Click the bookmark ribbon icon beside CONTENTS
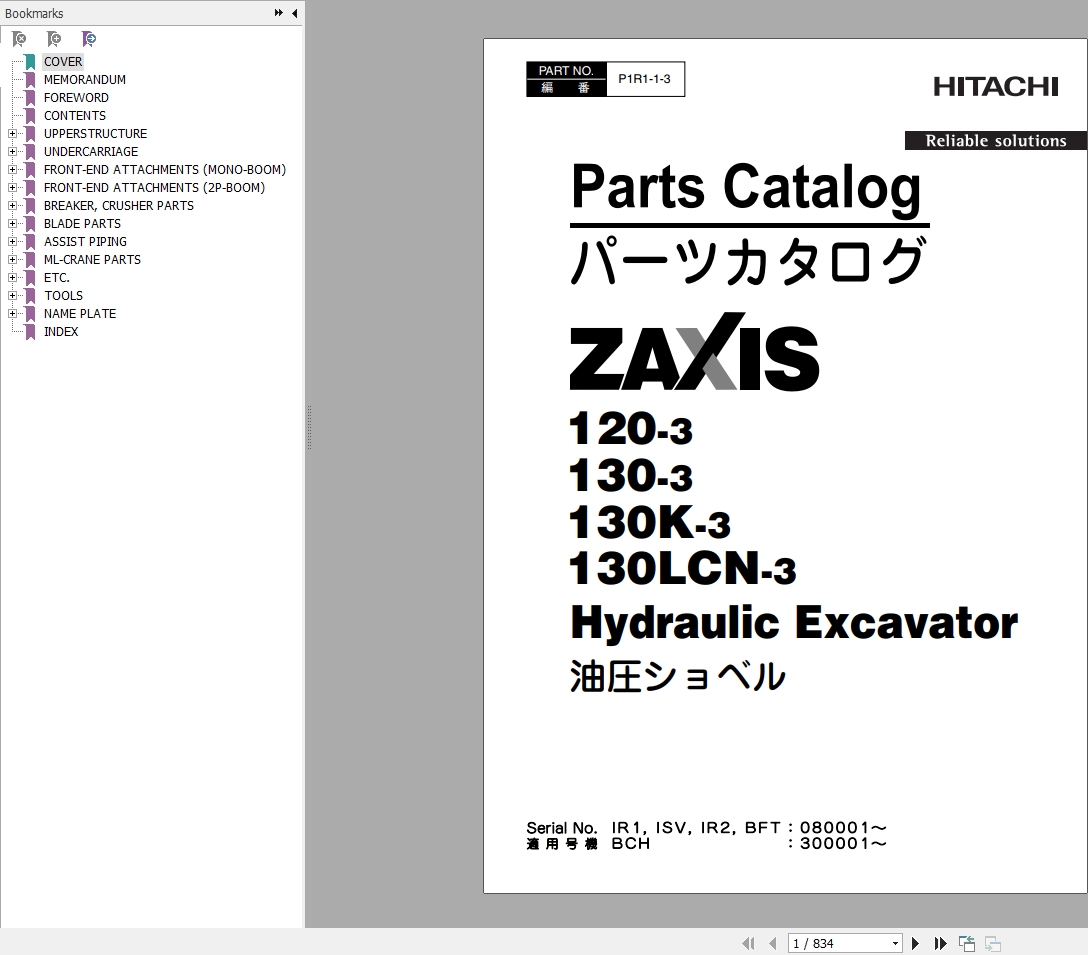 click(x=31, y=116)
